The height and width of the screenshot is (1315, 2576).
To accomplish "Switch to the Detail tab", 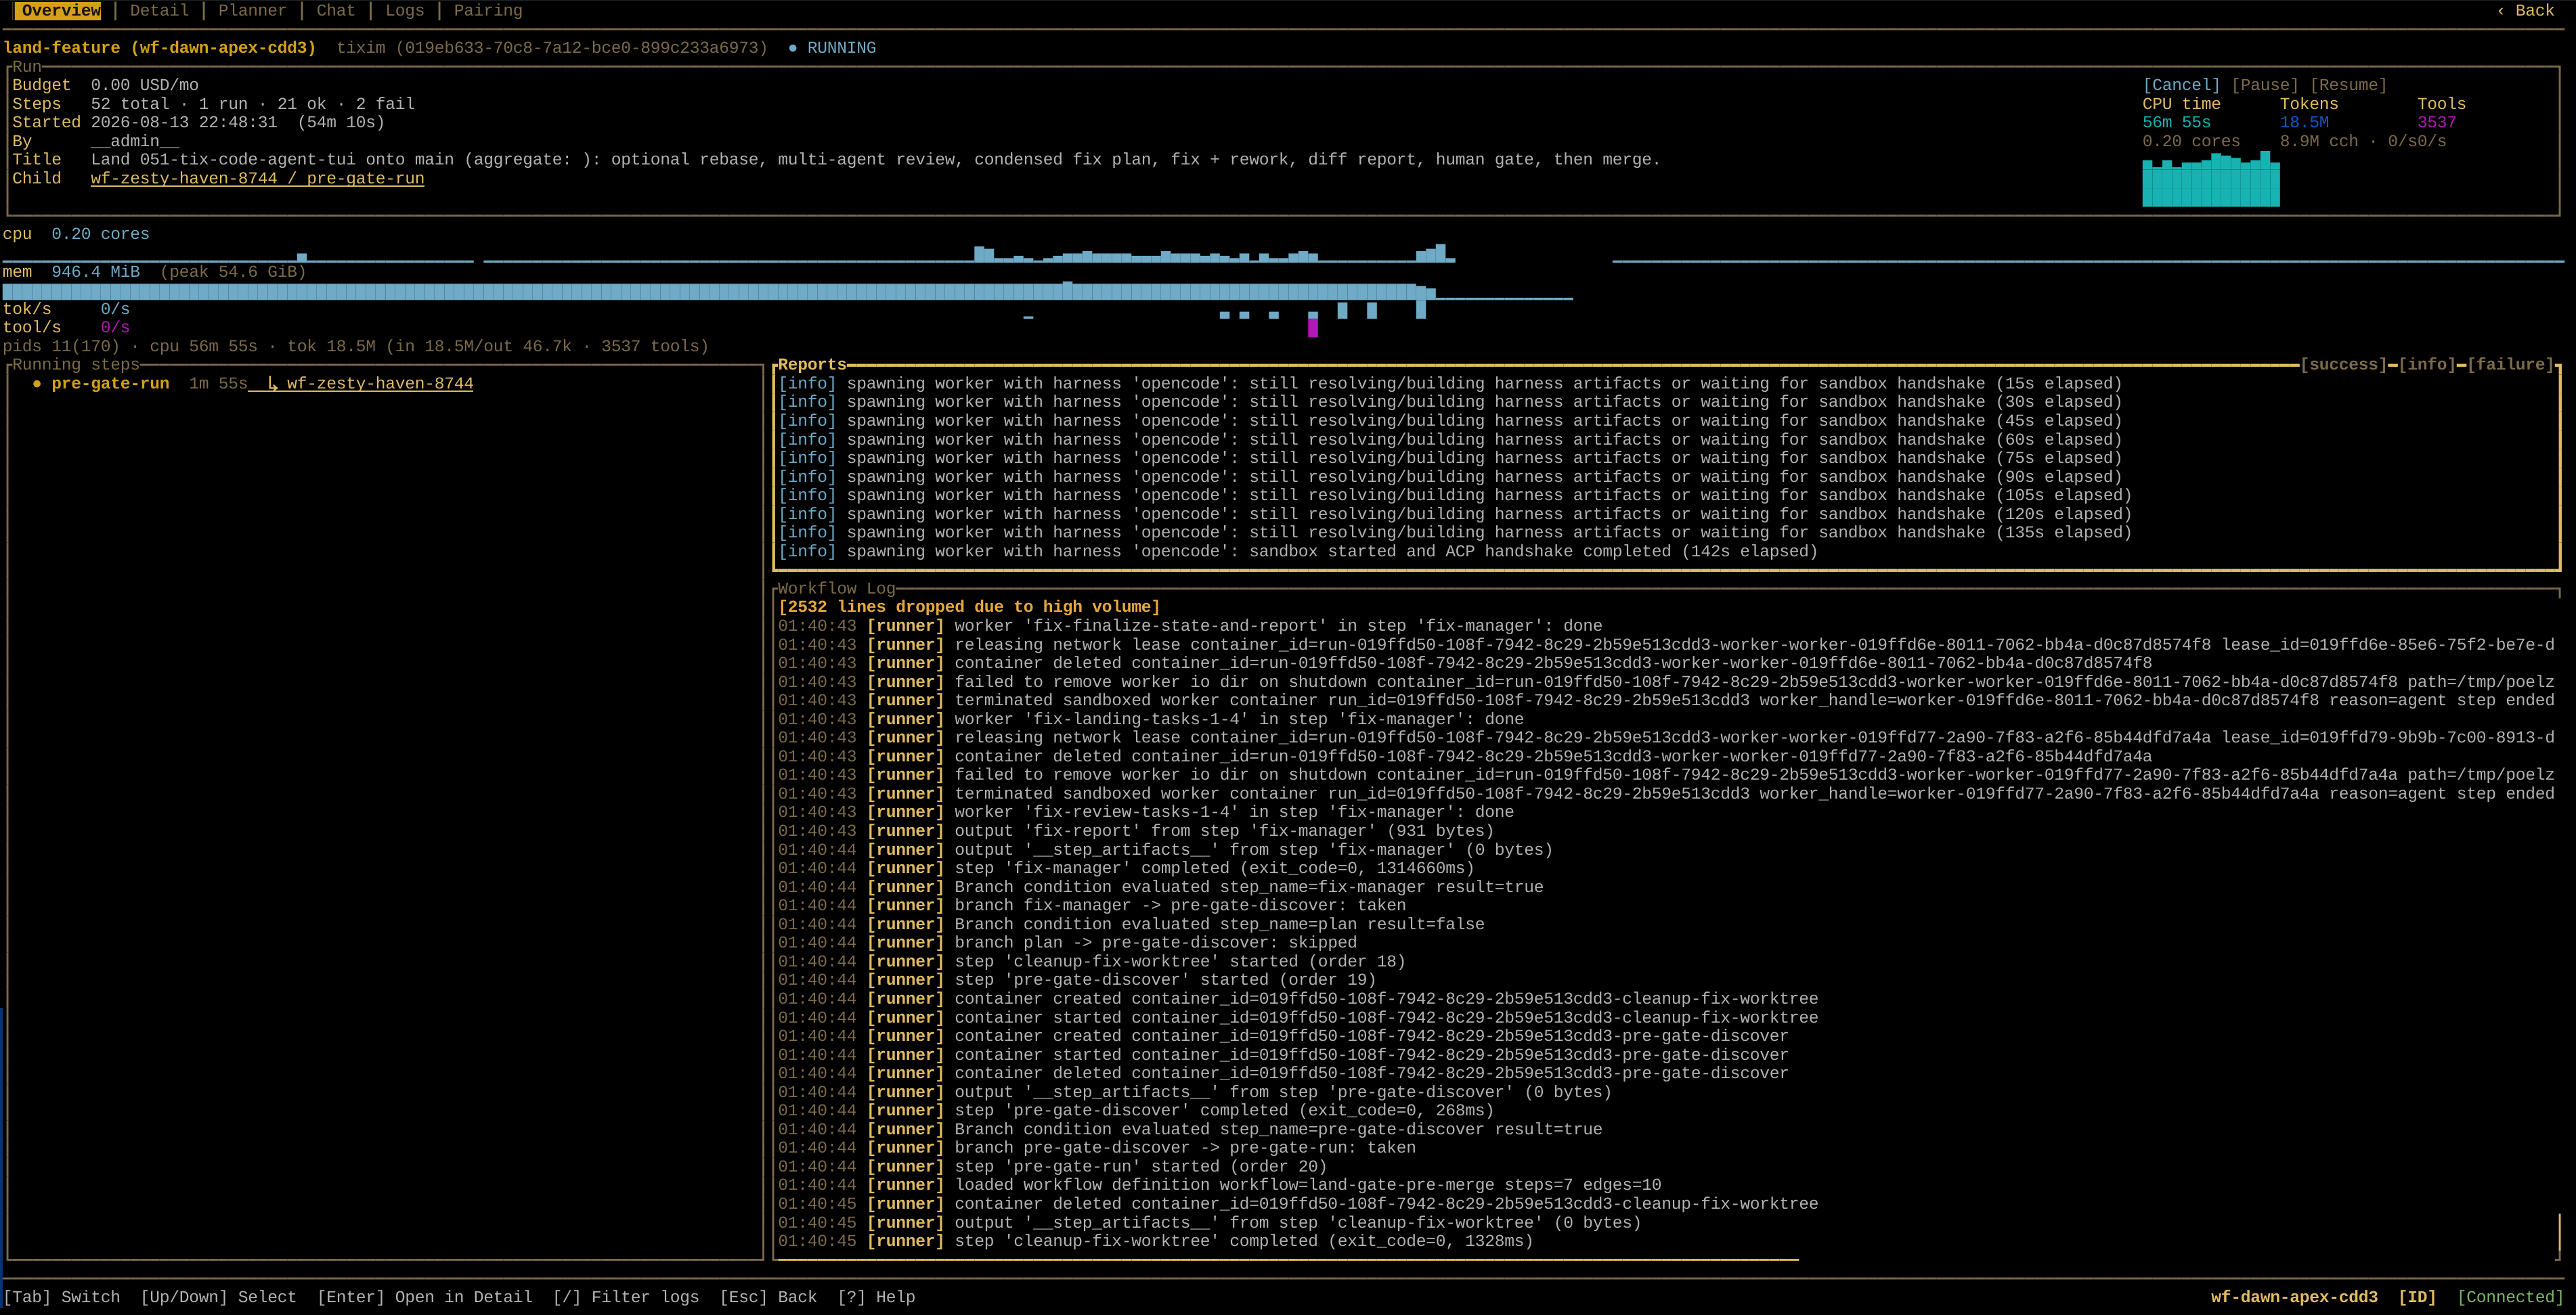I will [159, 10].
